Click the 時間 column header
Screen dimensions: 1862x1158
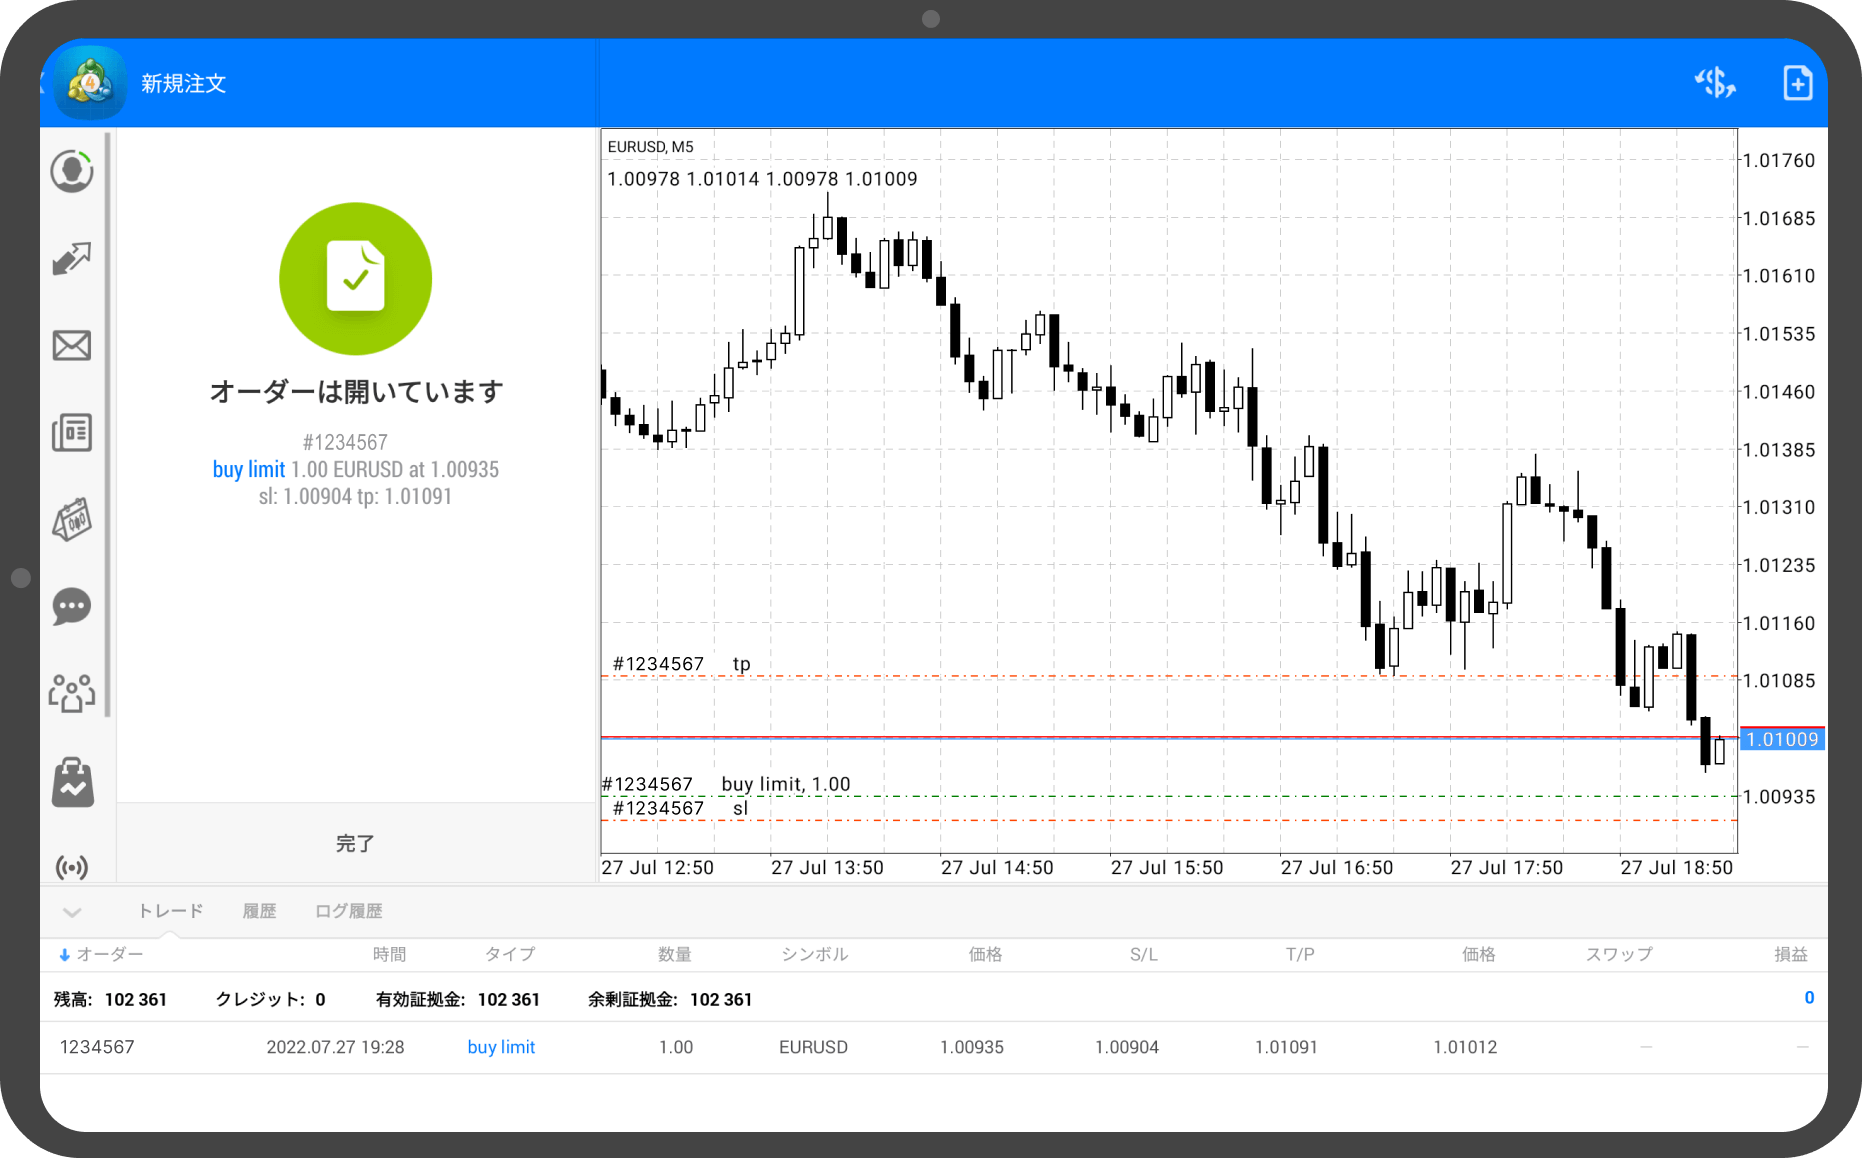[x=390, y=954]
